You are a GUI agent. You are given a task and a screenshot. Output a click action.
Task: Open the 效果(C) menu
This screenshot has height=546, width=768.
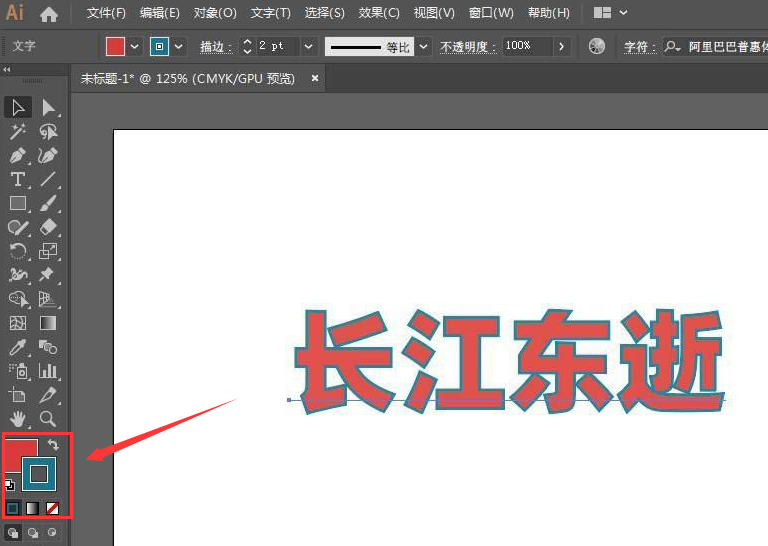[x=379, y=13]
